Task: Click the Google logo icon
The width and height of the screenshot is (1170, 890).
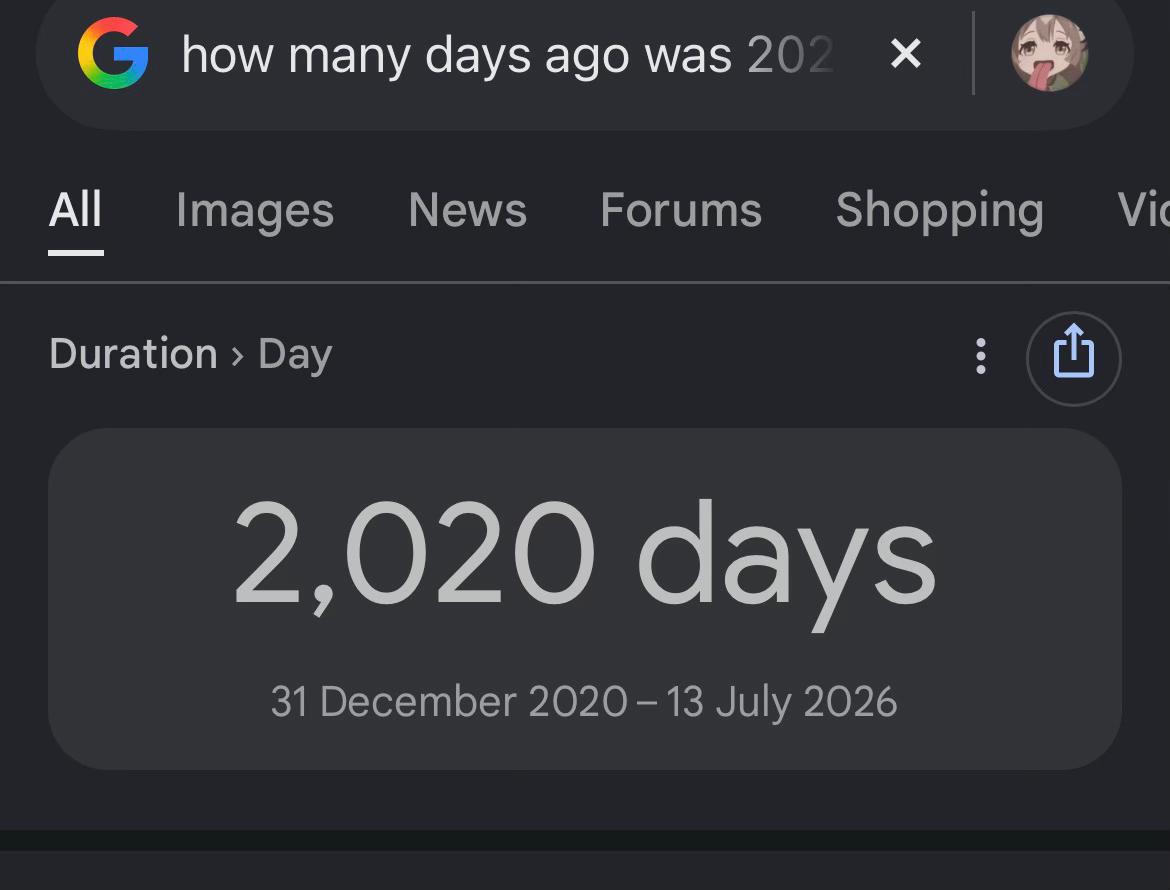Action: point(113,54)
